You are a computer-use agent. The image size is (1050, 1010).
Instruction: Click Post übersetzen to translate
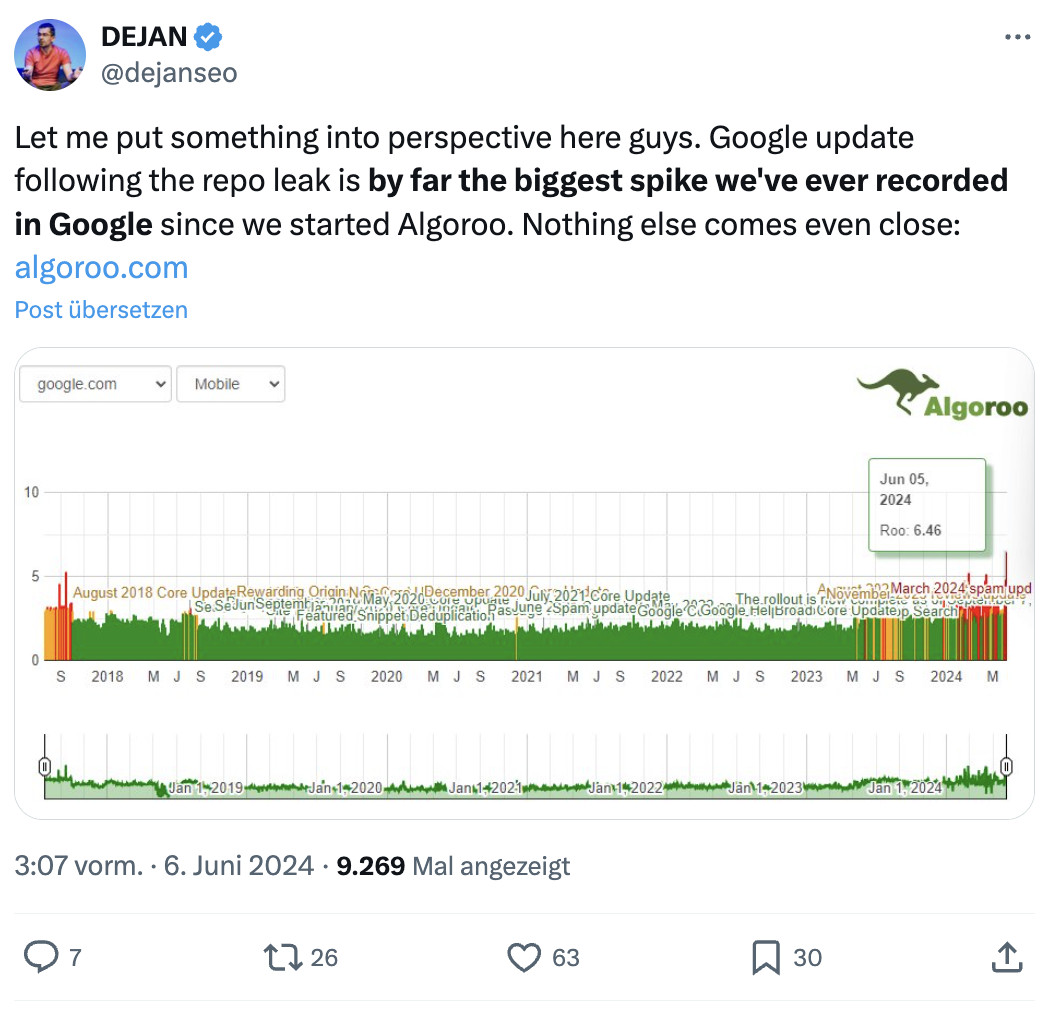(100, 310)
